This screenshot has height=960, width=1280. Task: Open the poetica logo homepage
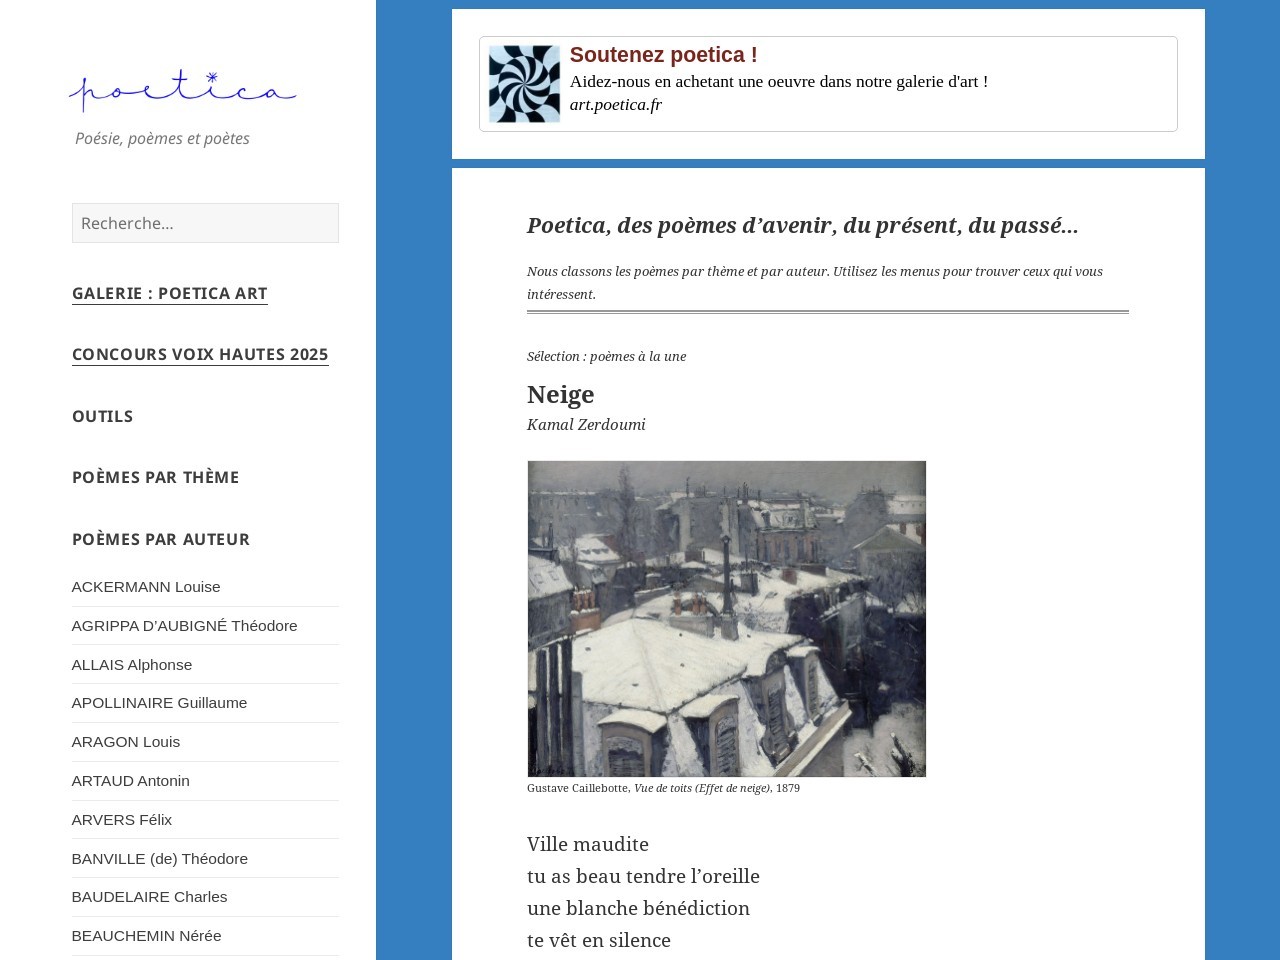tap(182, 90)
